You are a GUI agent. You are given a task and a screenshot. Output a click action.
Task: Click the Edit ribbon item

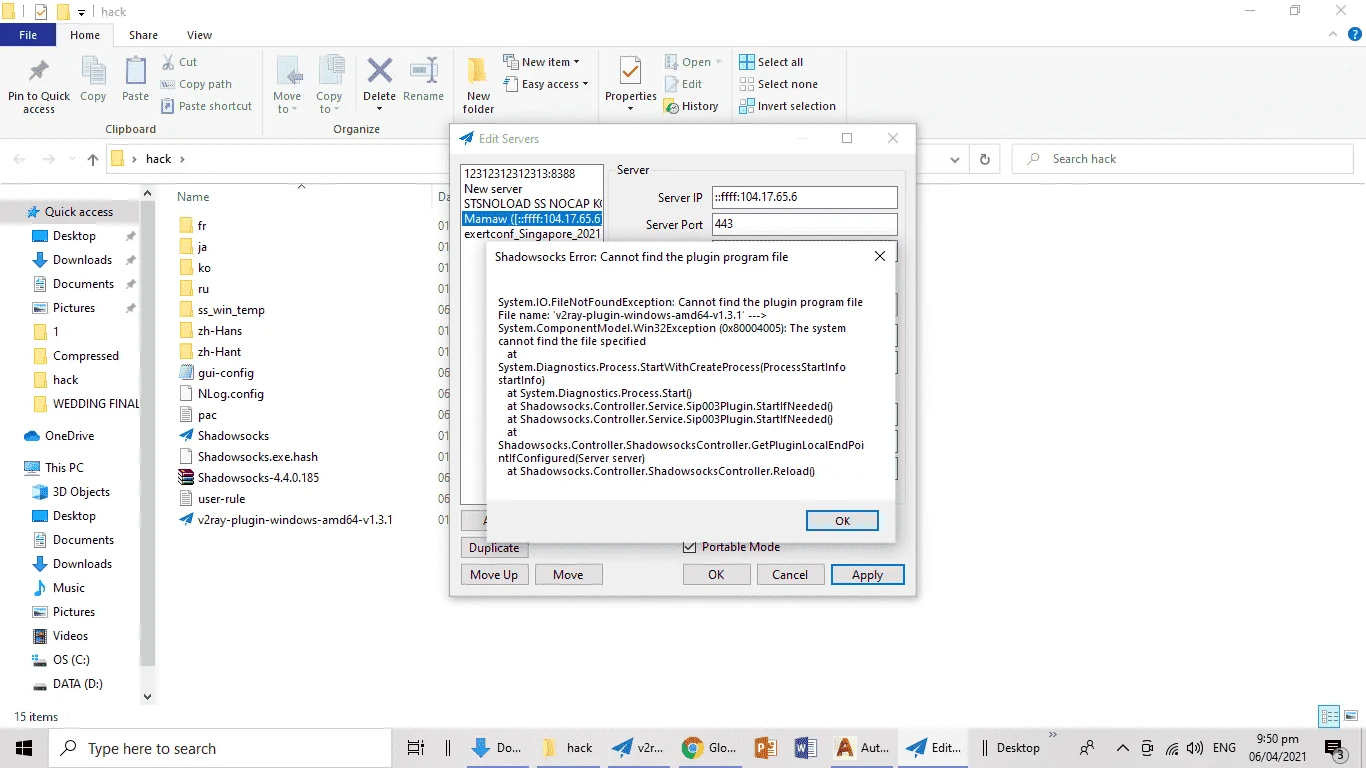coord(682,84)
